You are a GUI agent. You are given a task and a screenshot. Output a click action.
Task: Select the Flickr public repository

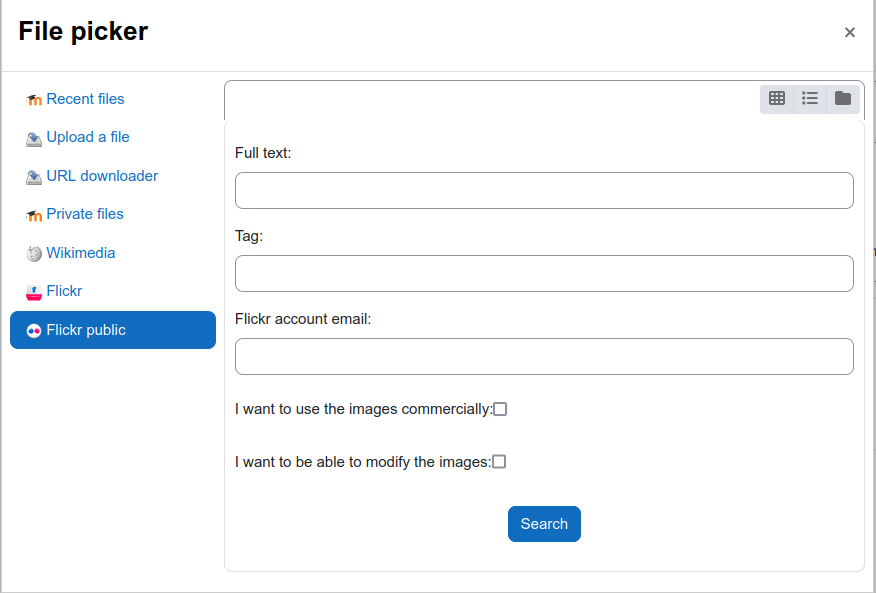(113, 330)
